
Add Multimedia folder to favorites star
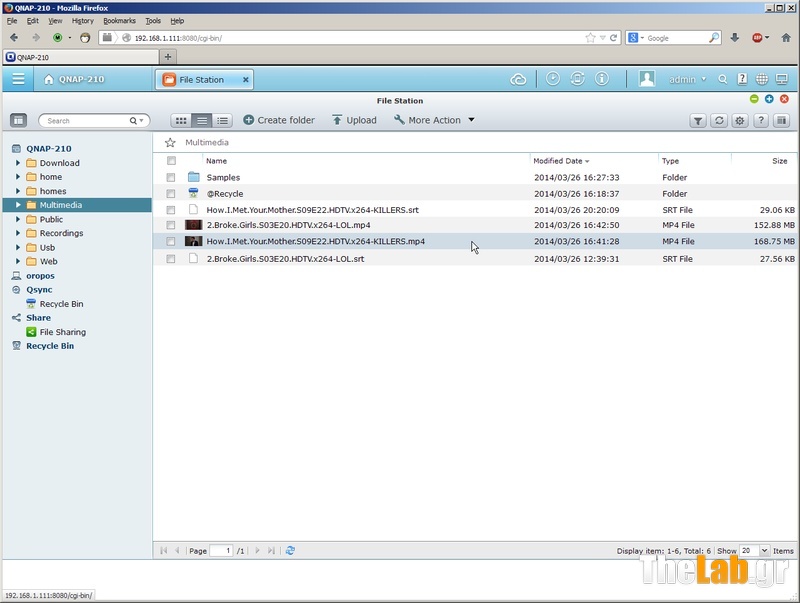(170, 142)
